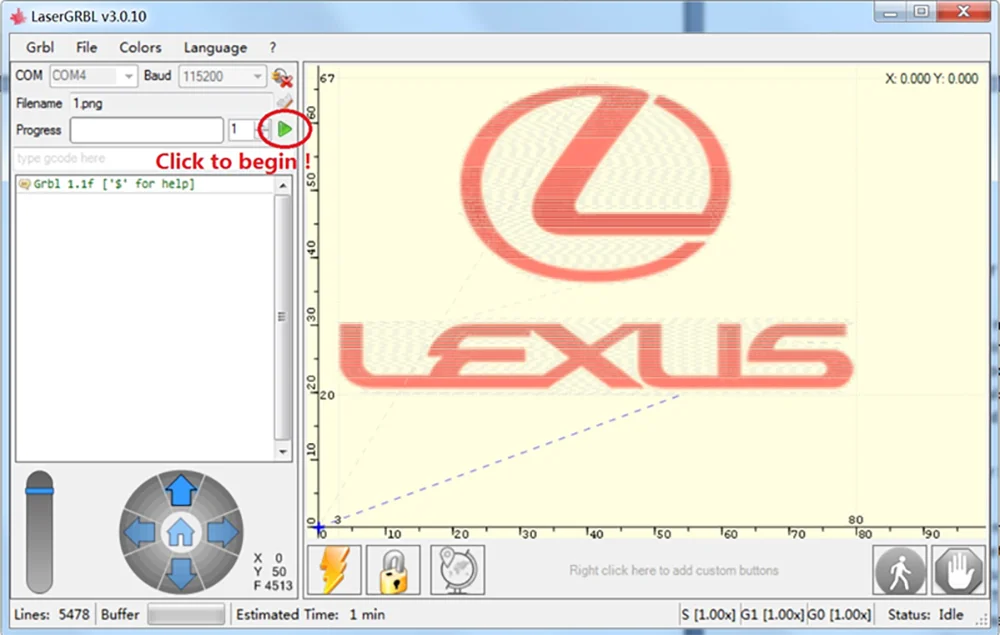The width and height of the screenshot is (1000, 635).
Task: Click the jog speed vertical slider handle
Action: (x=40, y=490)
